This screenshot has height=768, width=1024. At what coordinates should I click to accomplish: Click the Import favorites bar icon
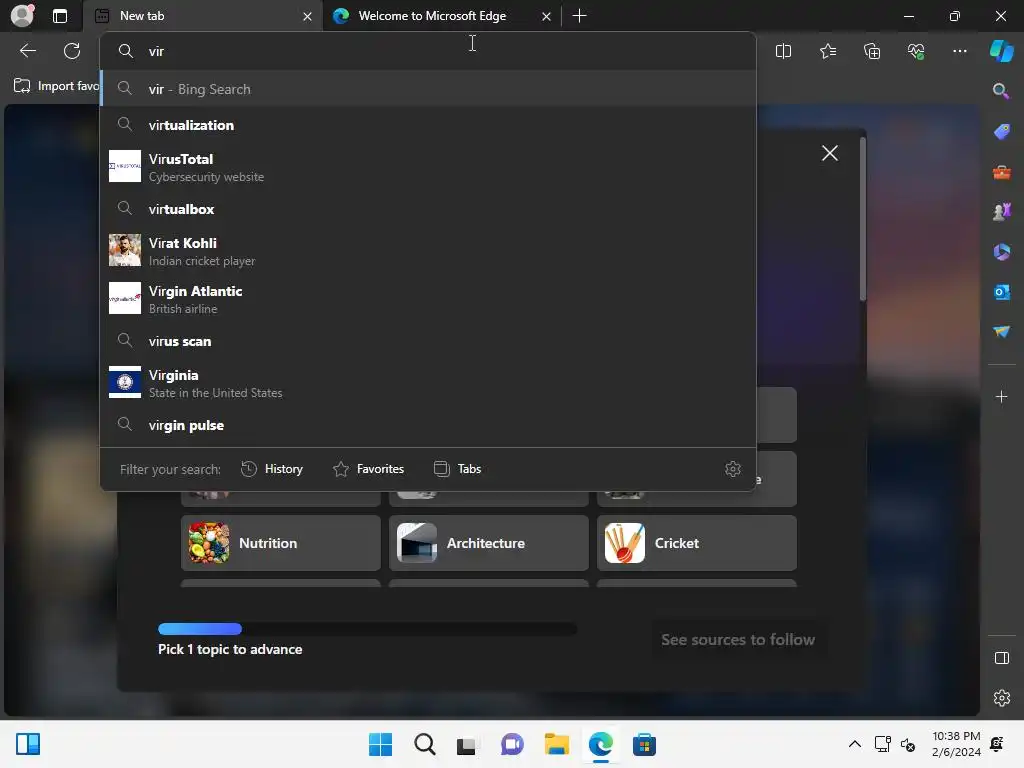(x=22, y=86)
